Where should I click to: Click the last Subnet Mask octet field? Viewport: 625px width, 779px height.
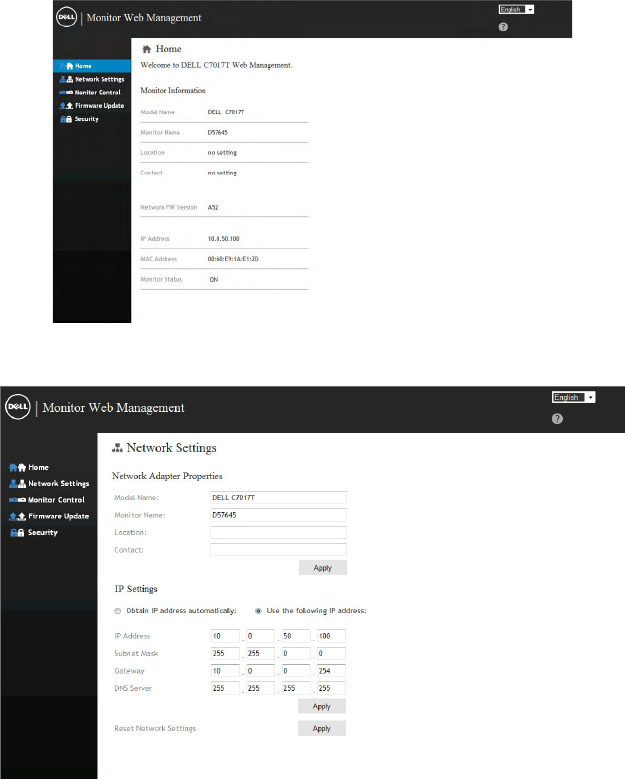coord(331,654)
